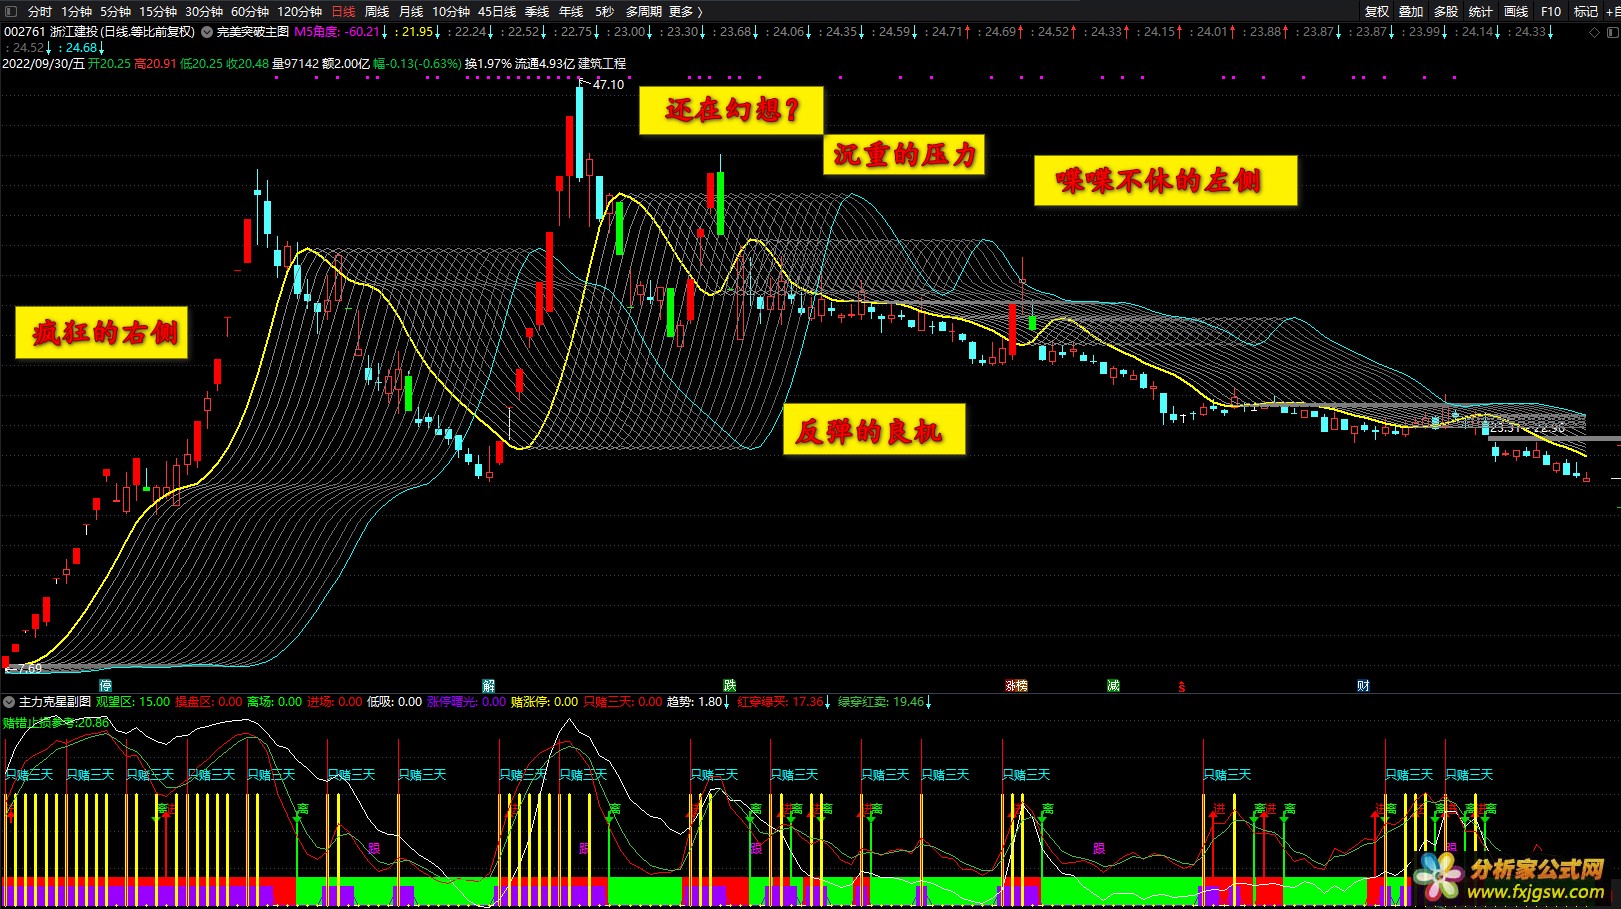Image resolution: width=1621 pixels, height=909 pixels.
Task: Open the 主力克星副图 indicator dropdown arrow
Action: coord(9,702)
